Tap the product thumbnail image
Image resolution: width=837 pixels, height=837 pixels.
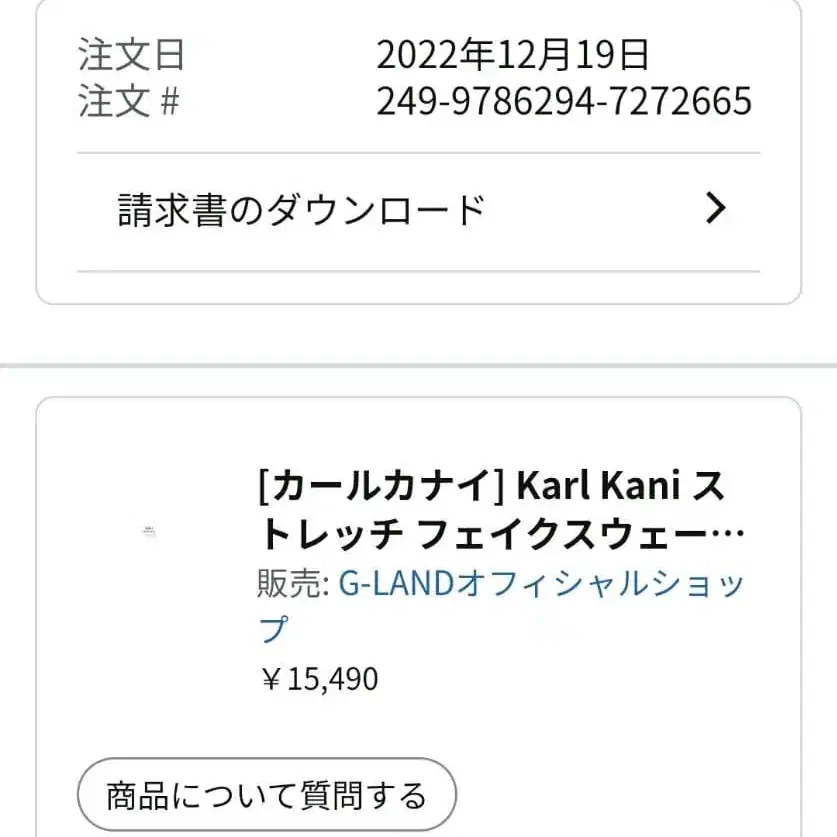click(x=151, y=528)
